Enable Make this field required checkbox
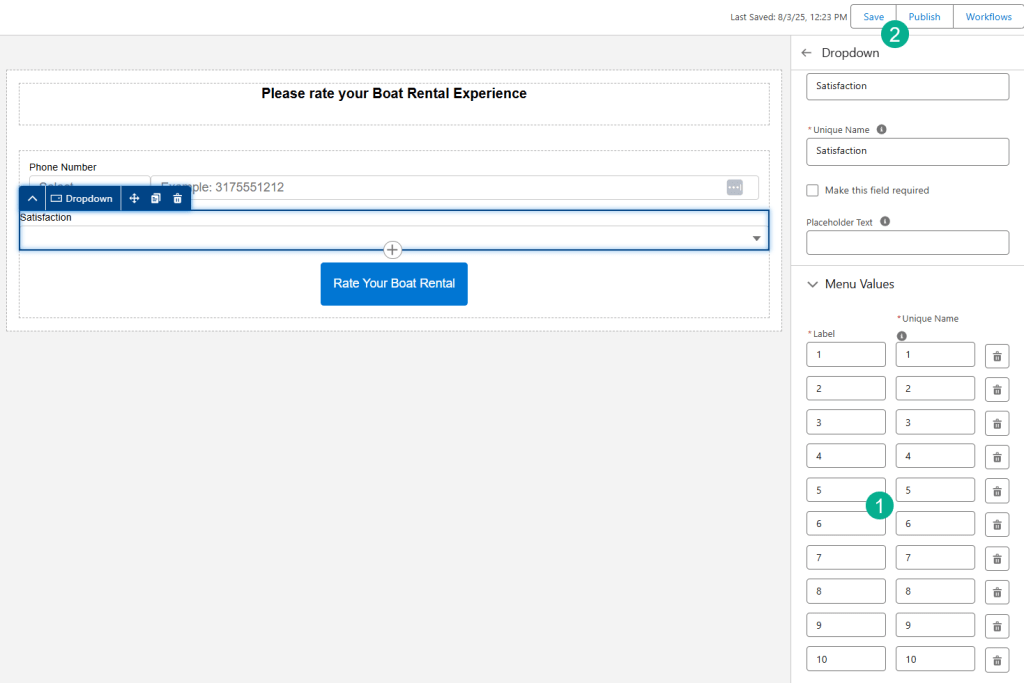The image size is (1024, 683). click(x=813, y=190)
